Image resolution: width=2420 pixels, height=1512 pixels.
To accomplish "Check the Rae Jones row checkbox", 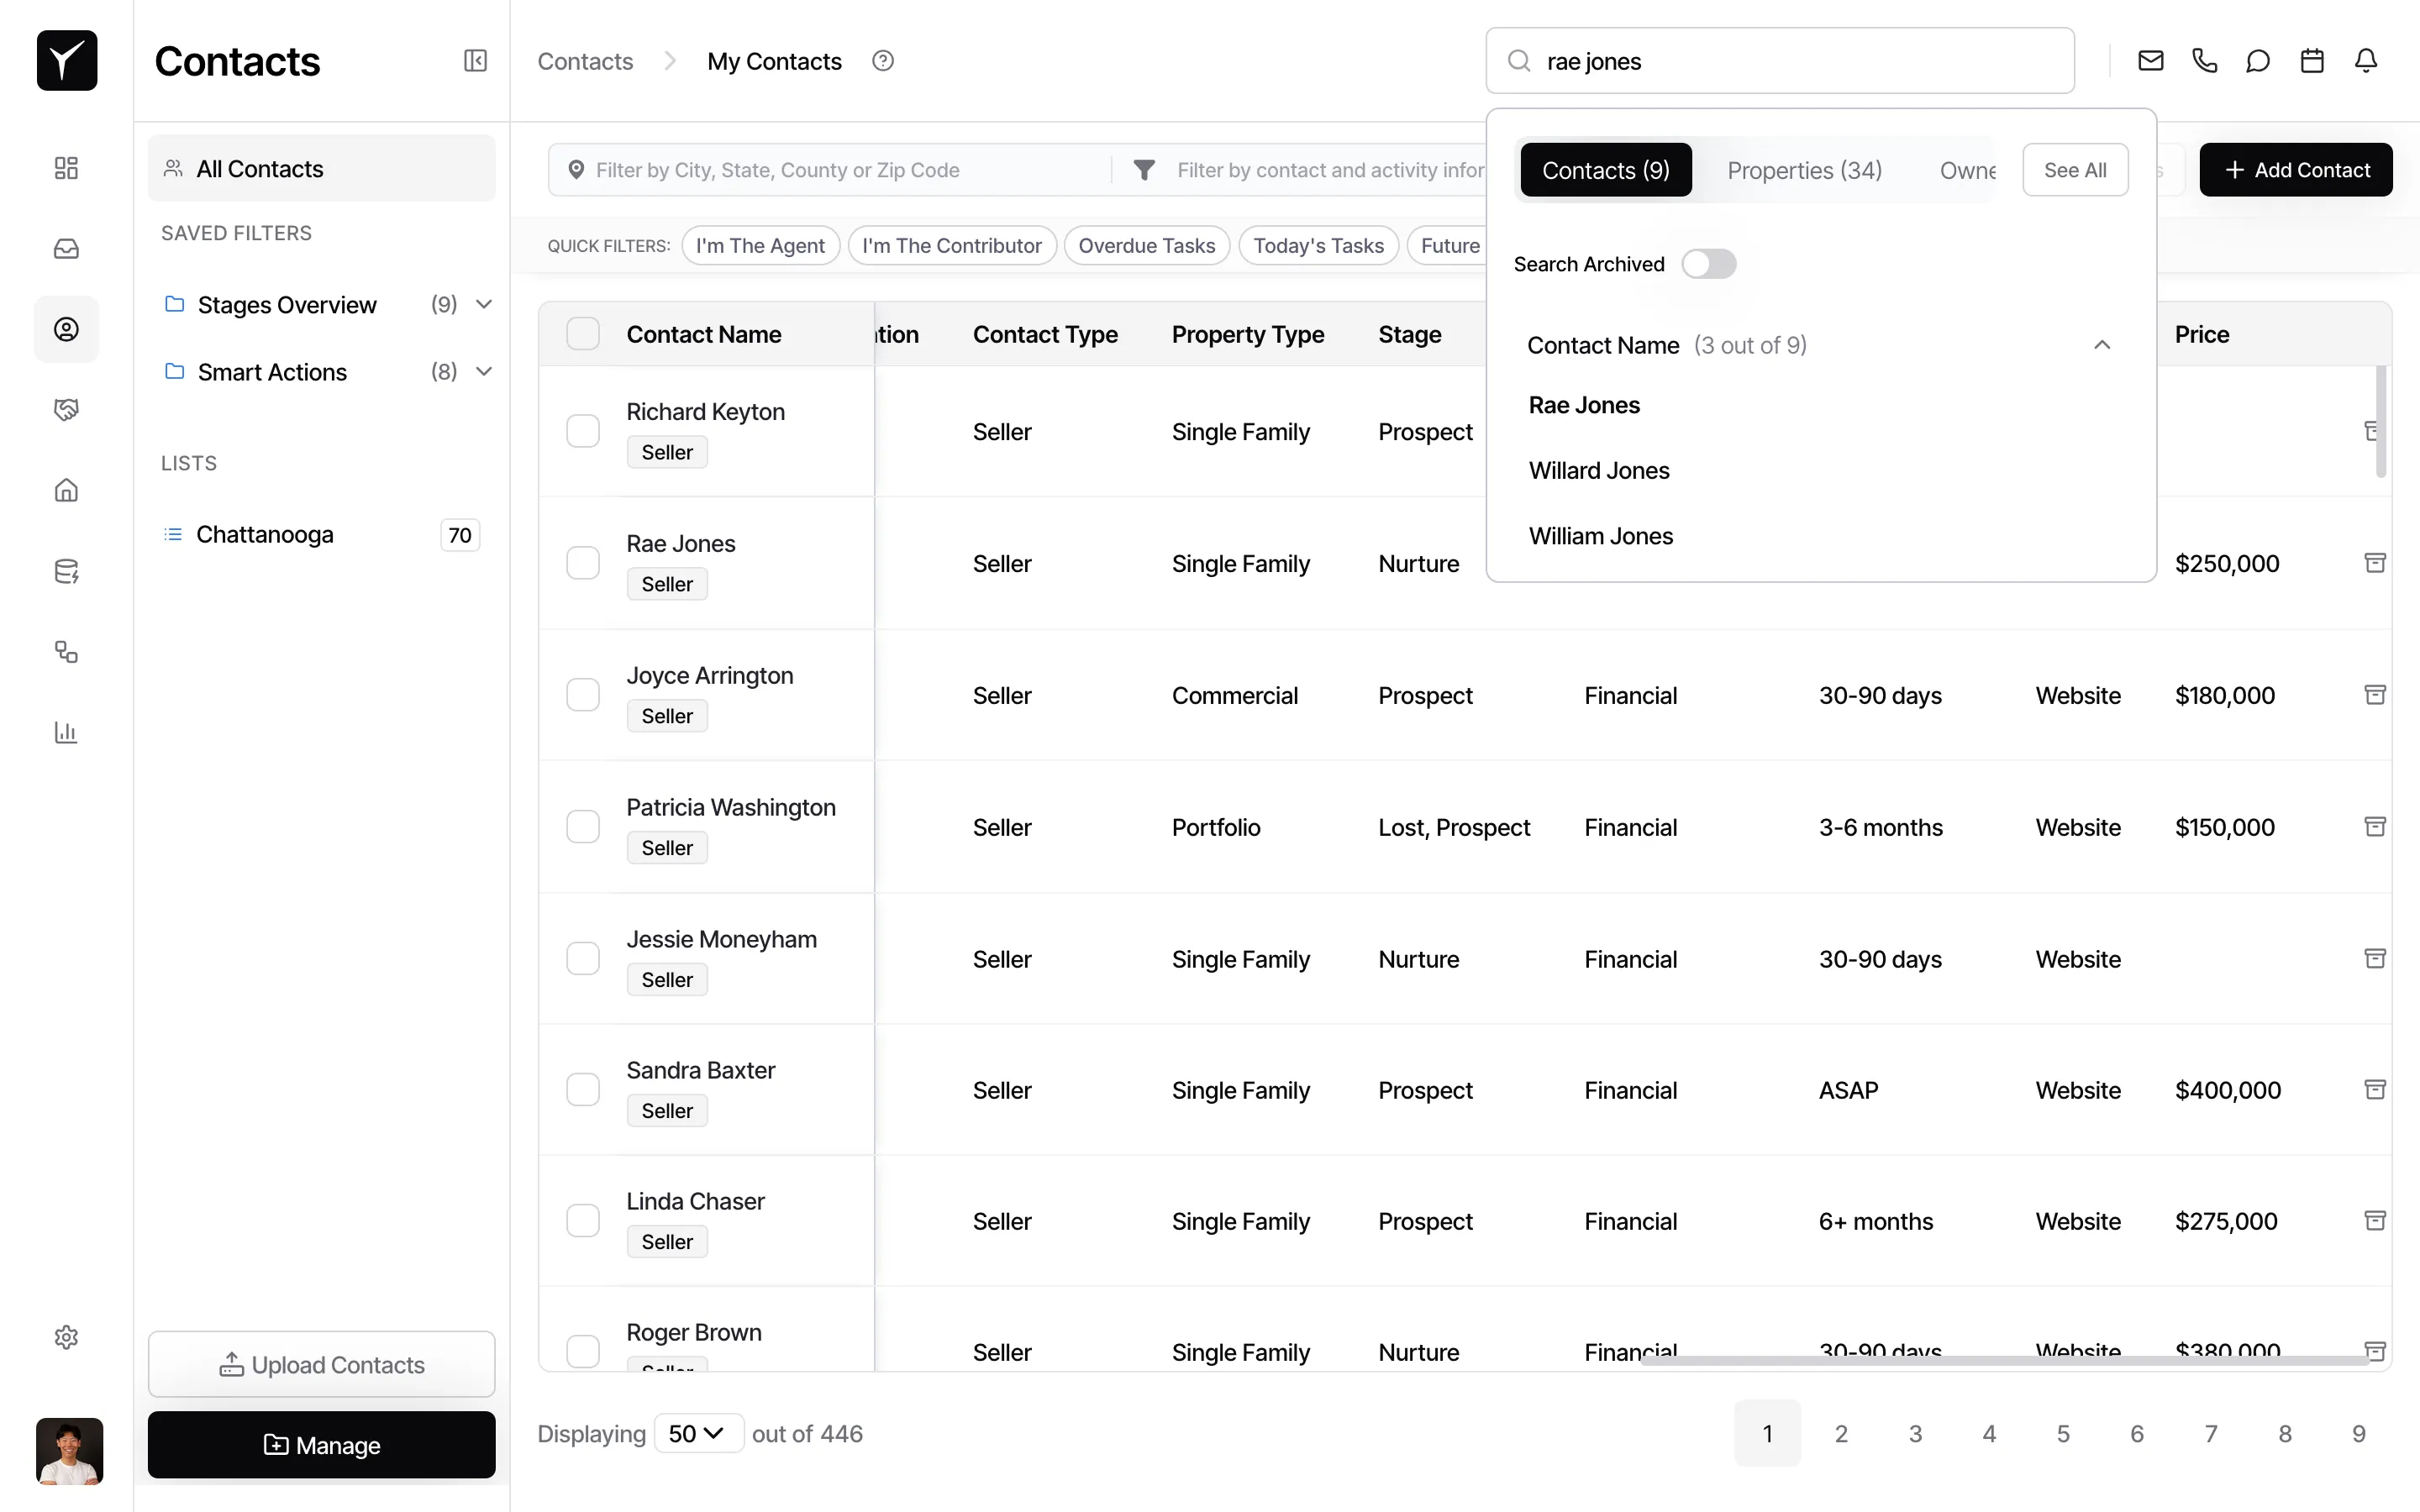I will click(x=583, y=562).
